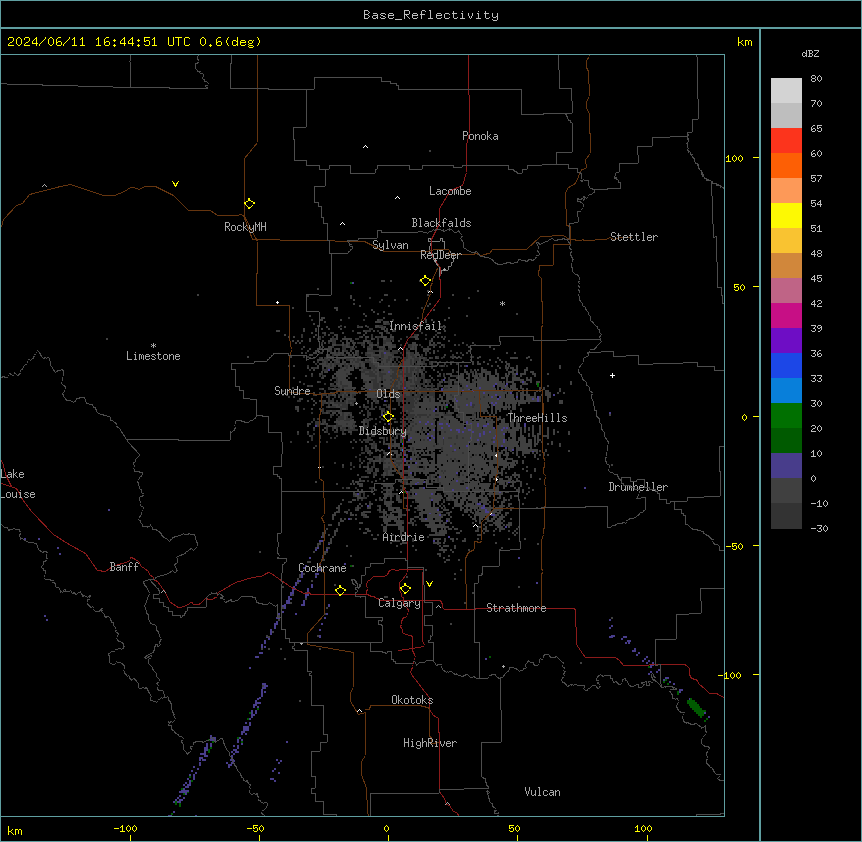This screenshot has height=842, width=862.
Task: Choose the green 20-30 dBZ legend swatch
Action: 786,416
